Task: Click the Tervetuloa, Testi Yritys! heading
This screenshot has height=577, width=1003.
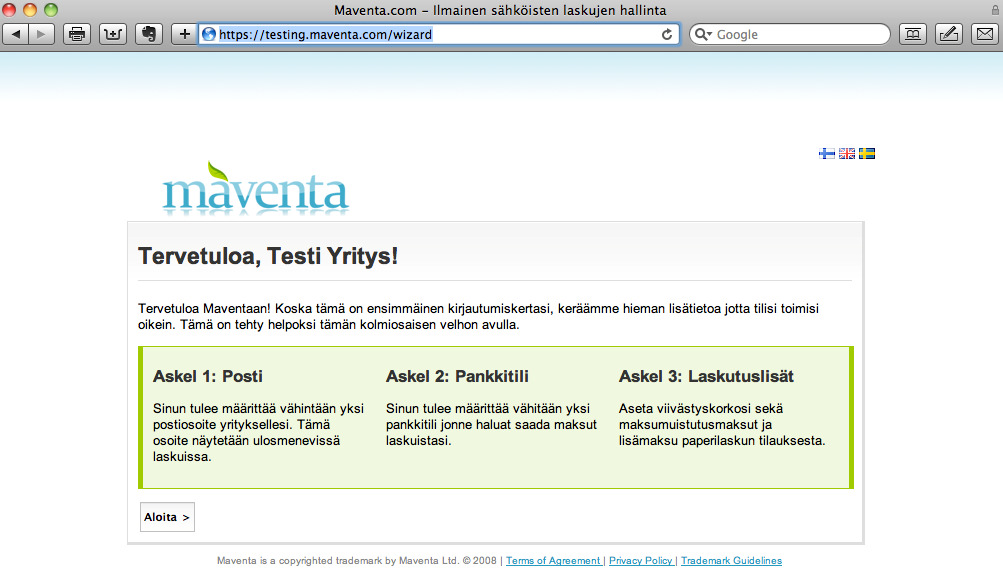Action: (x=268, y=256)
